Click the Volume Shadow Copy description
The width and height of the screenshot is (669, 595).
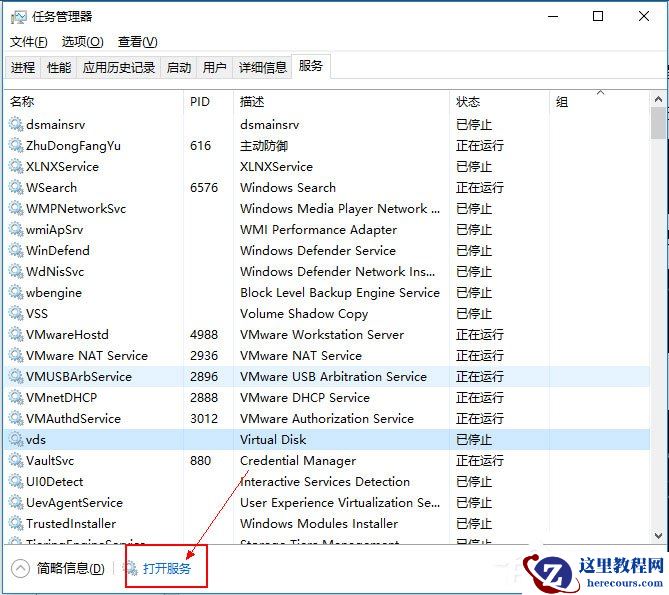click(x=304, y=314)
